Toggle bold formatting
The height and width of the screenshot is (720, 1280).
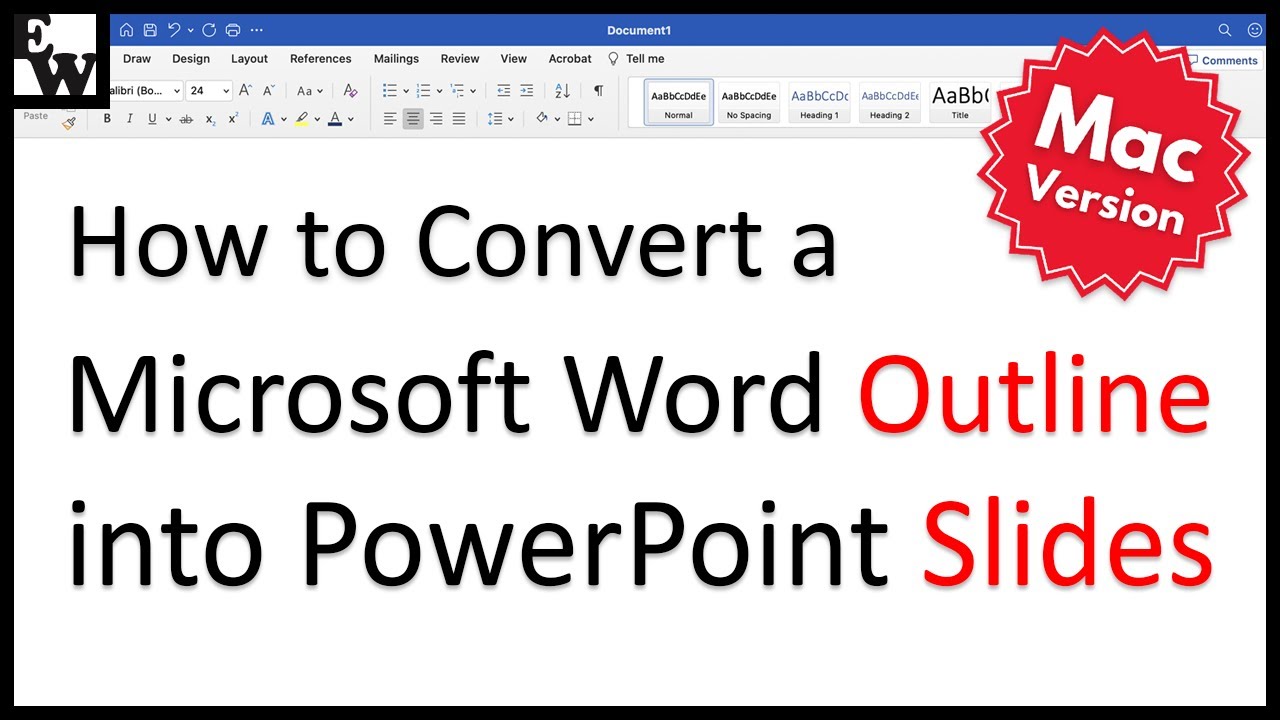click(x=107, y=119)
